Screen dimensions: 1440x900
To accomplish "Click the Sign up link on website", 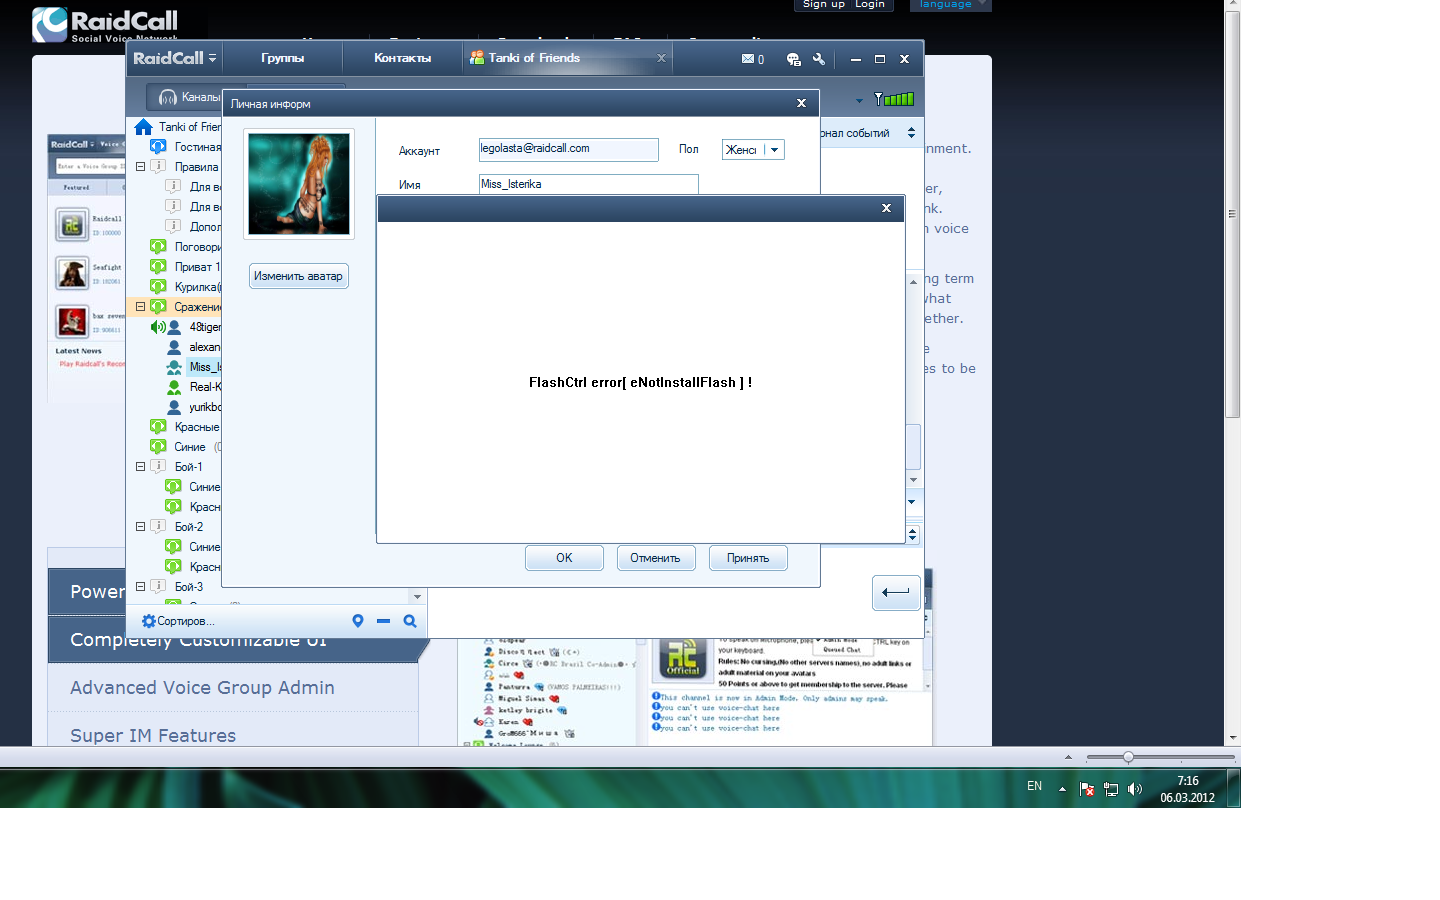I will click(x=824, y=5).
